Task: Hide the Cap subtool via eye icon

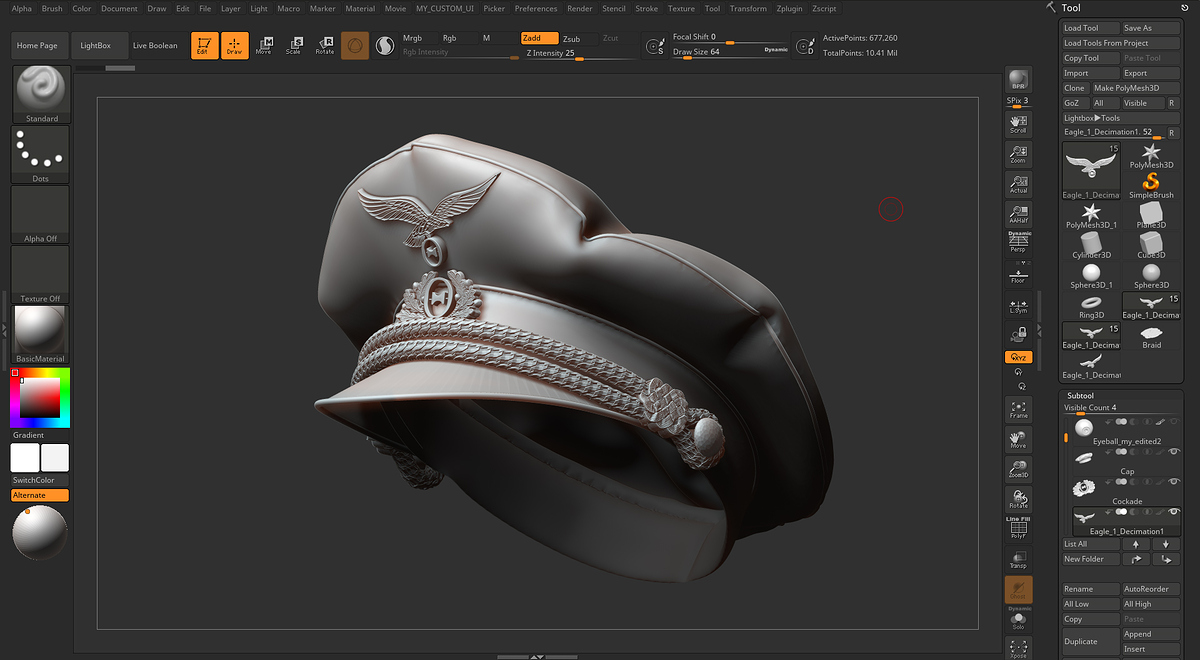Action: pos(1174,453)
